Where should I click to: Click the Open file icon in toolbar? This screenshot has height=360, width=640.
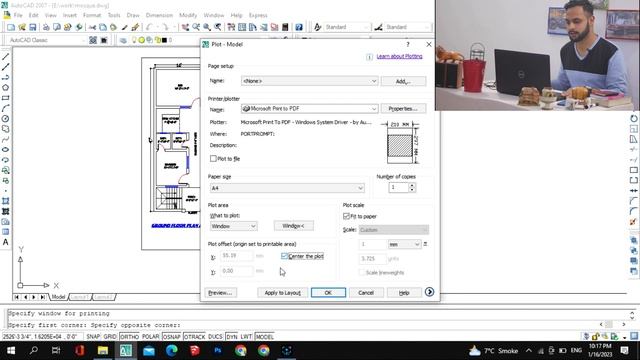[22, 27]
